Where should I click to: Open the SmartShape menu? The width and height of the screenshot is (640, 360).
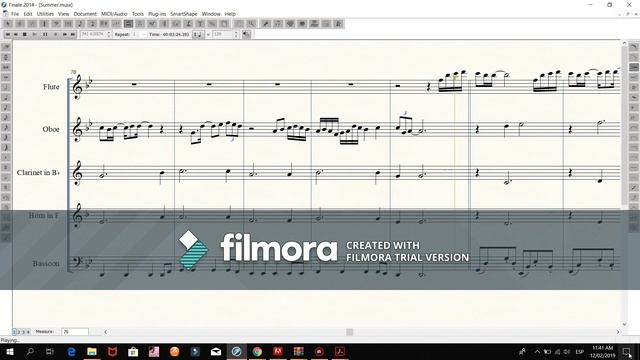pos(184,14)
